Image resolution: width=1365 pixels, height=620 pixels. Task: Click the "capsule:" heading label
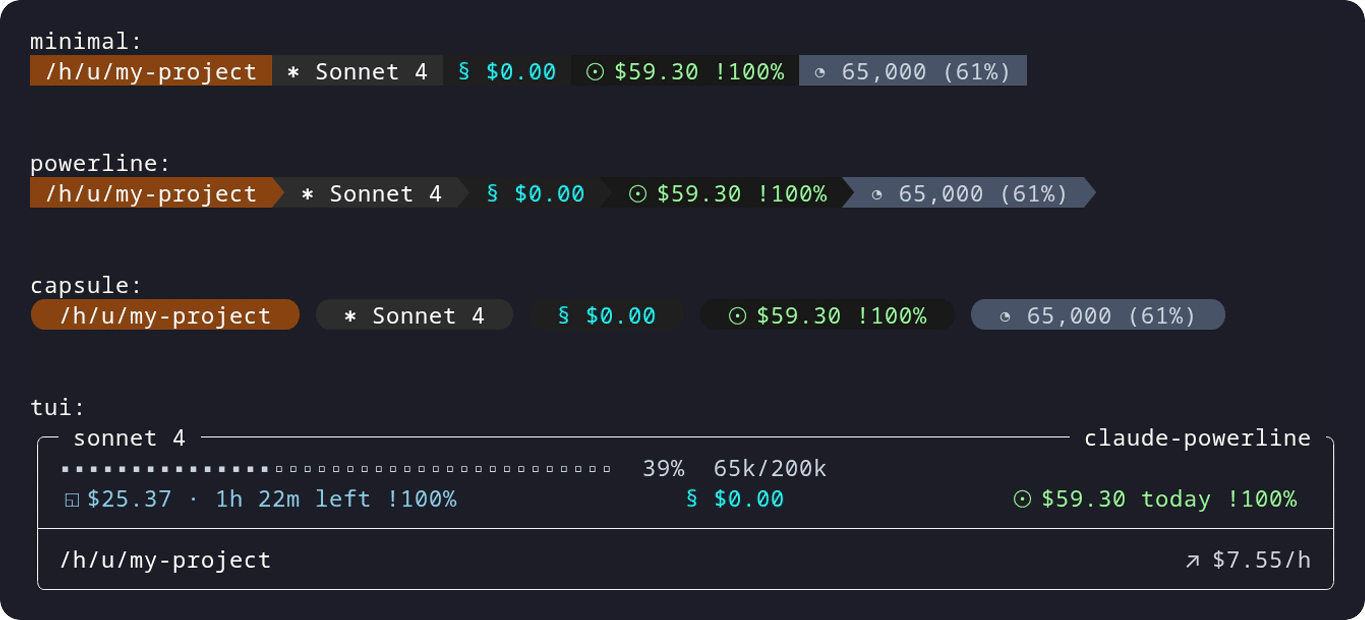tap(86, 286)
